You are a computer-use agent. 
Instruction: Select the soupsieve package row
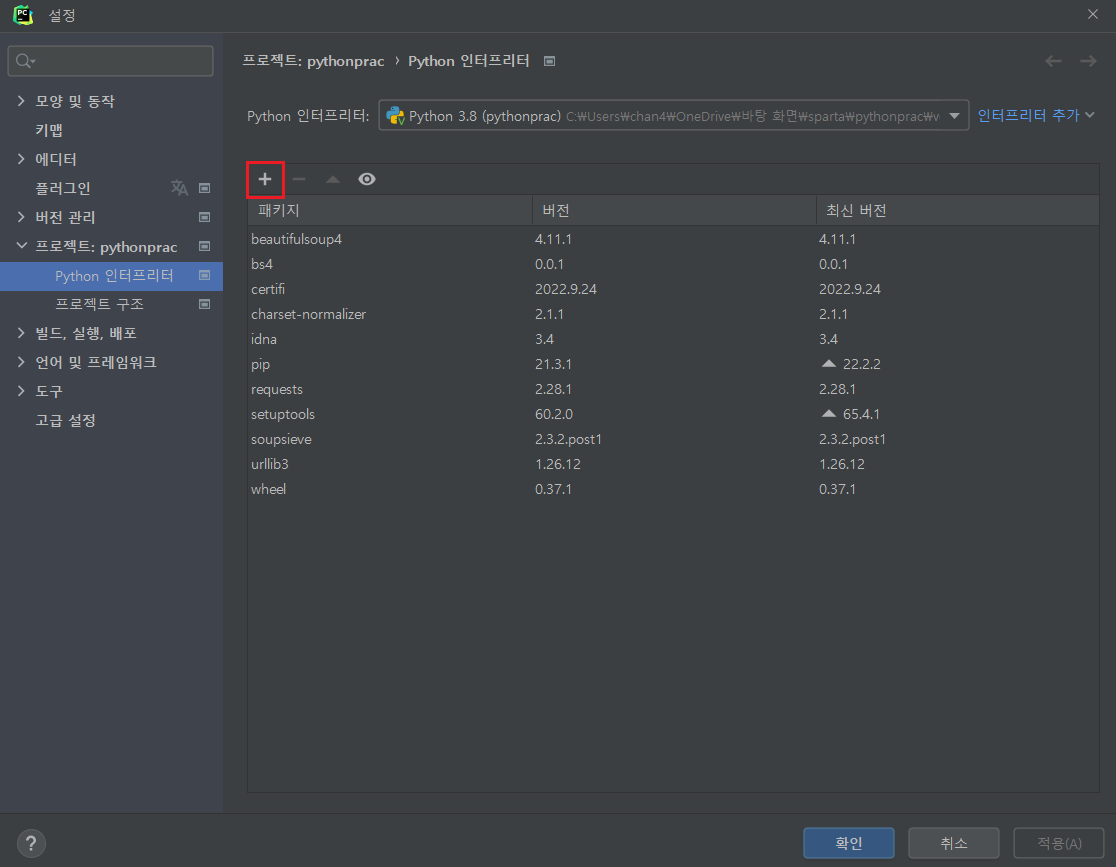click(x=673, y=439)
